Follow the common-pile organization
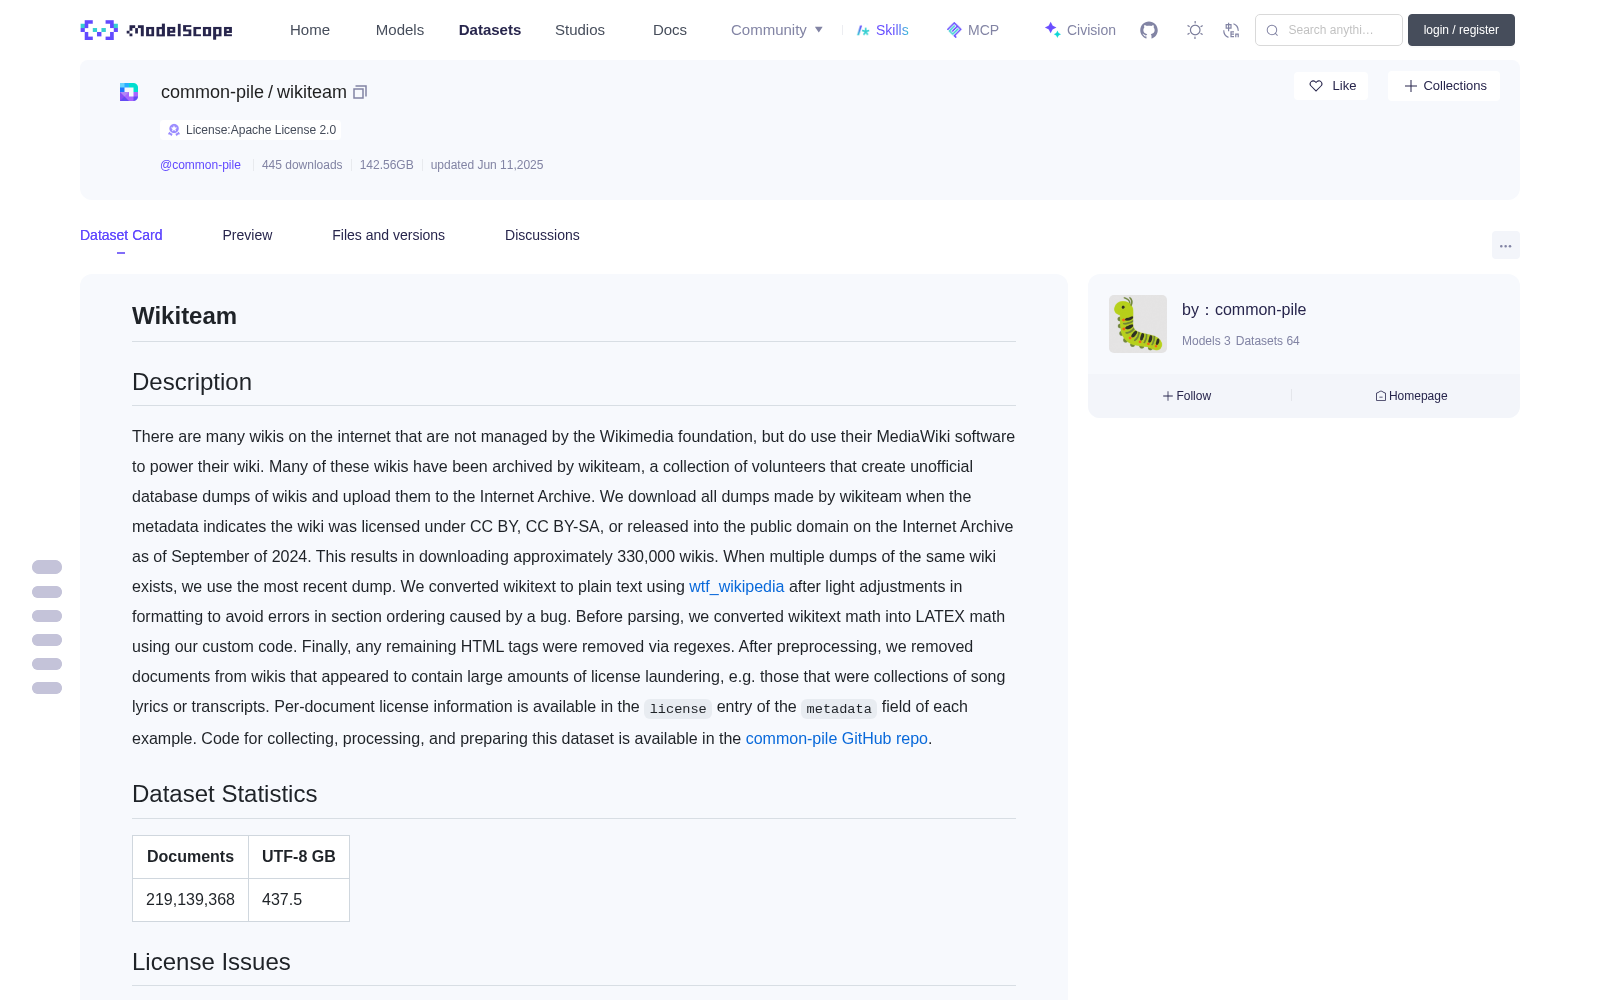1600x1000 pixels. tap(1187, 396)
